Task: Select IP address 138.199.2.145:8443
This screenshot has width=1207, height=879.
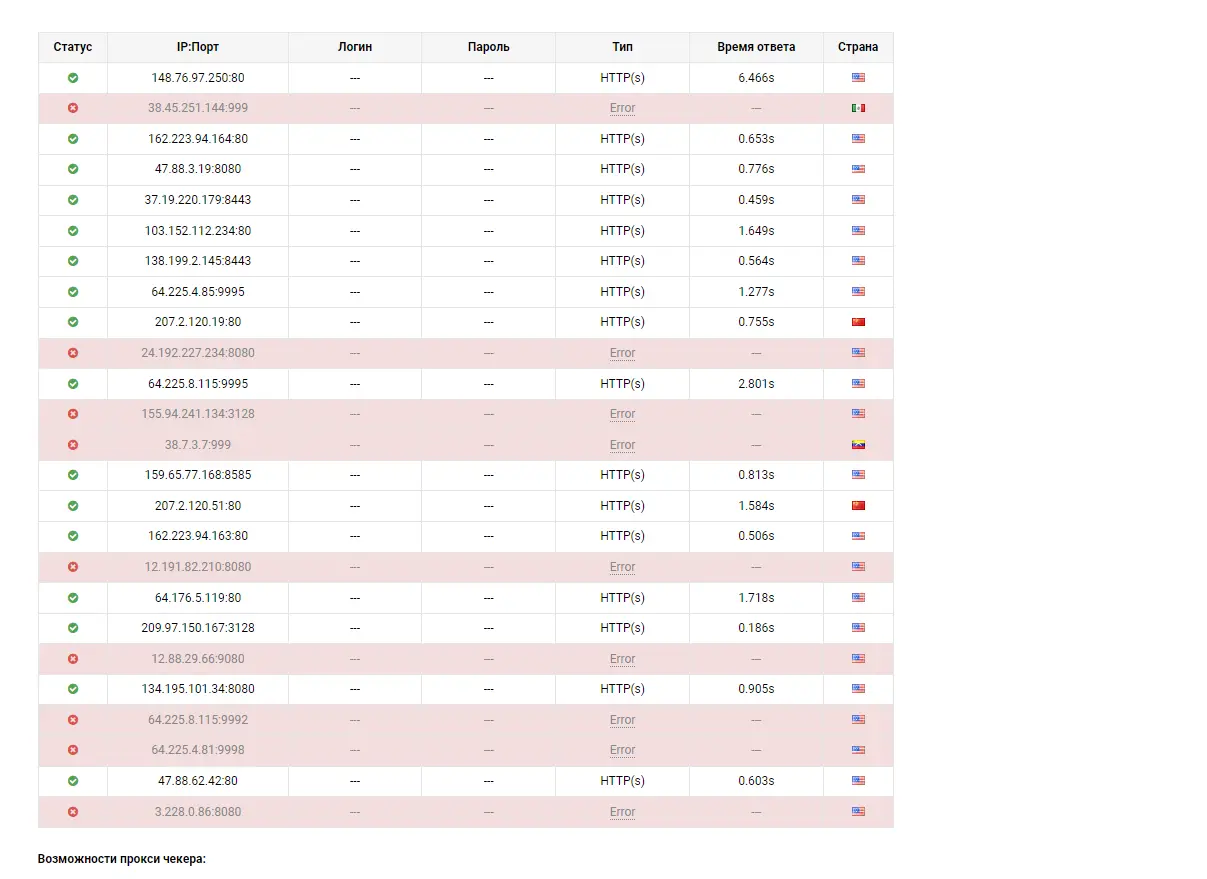Action: (x=198, y=261)
